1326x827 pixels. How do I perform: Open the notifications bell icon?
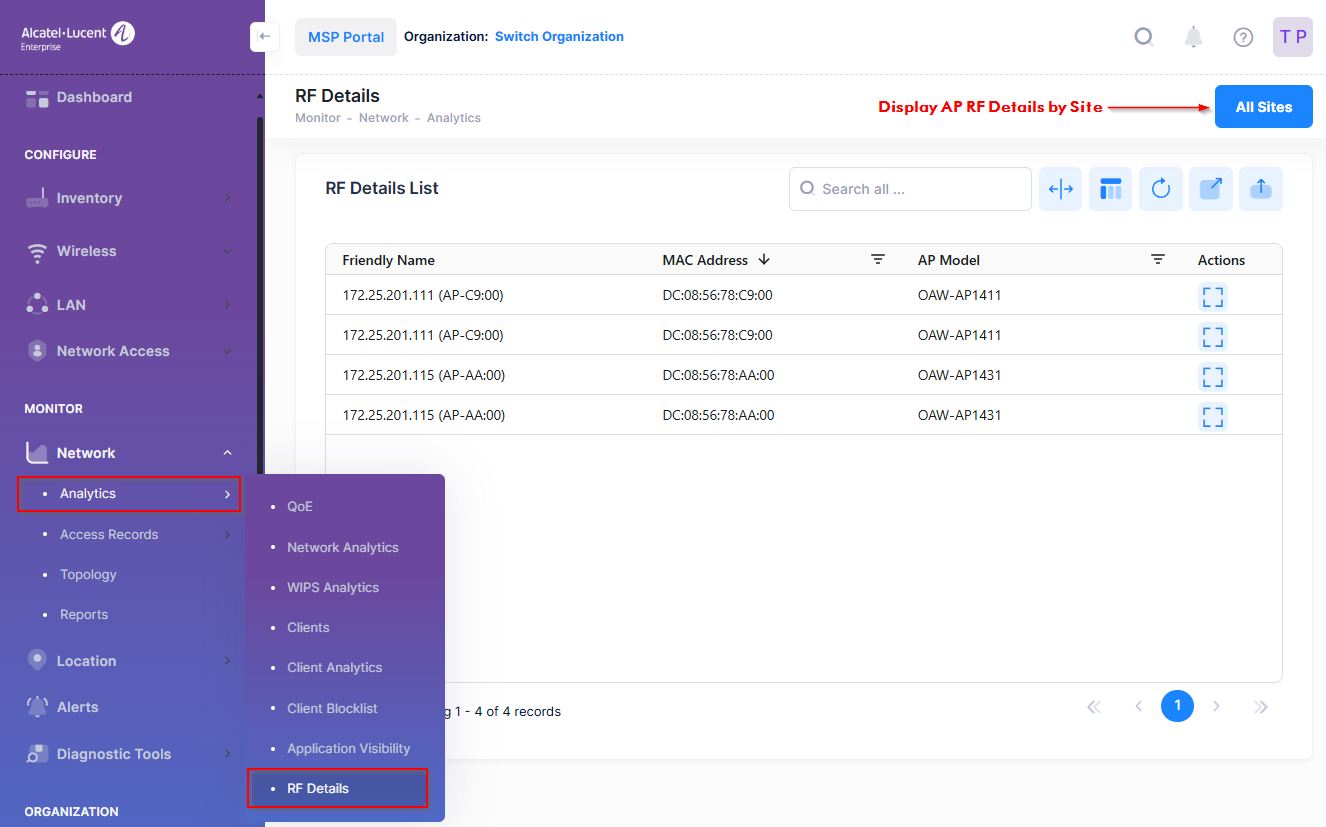(1193, 37)
